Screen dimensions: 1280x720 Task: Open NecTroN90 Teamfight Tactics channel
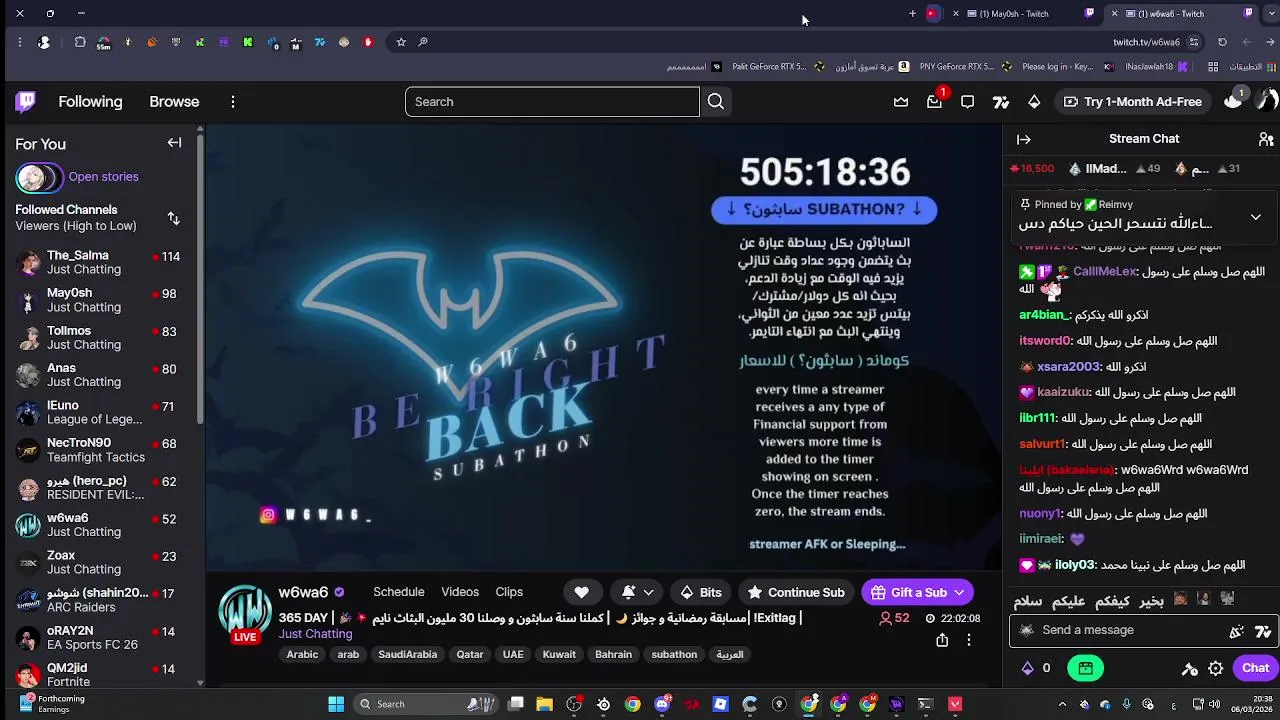pos(101,450)
